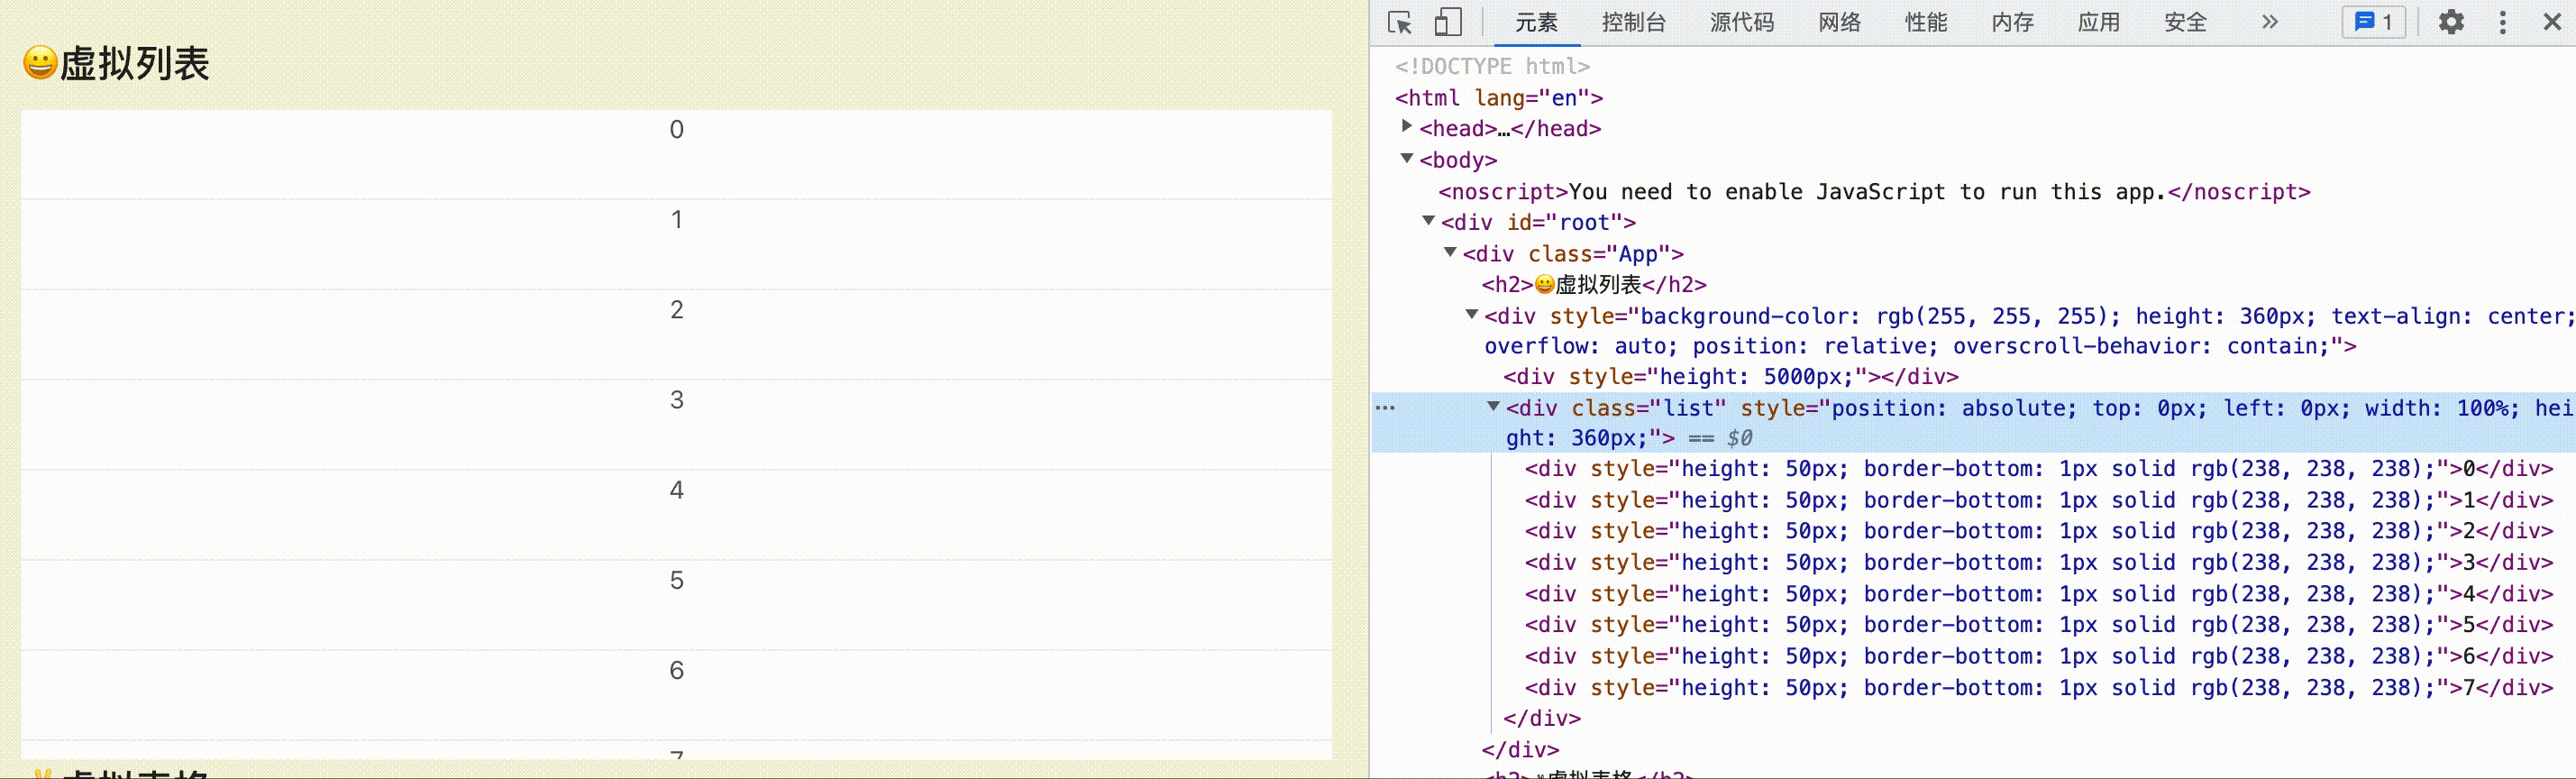Click the 虚拟列表 page heading
This screenshot has height=779, width=2576.
pos(116,63)
